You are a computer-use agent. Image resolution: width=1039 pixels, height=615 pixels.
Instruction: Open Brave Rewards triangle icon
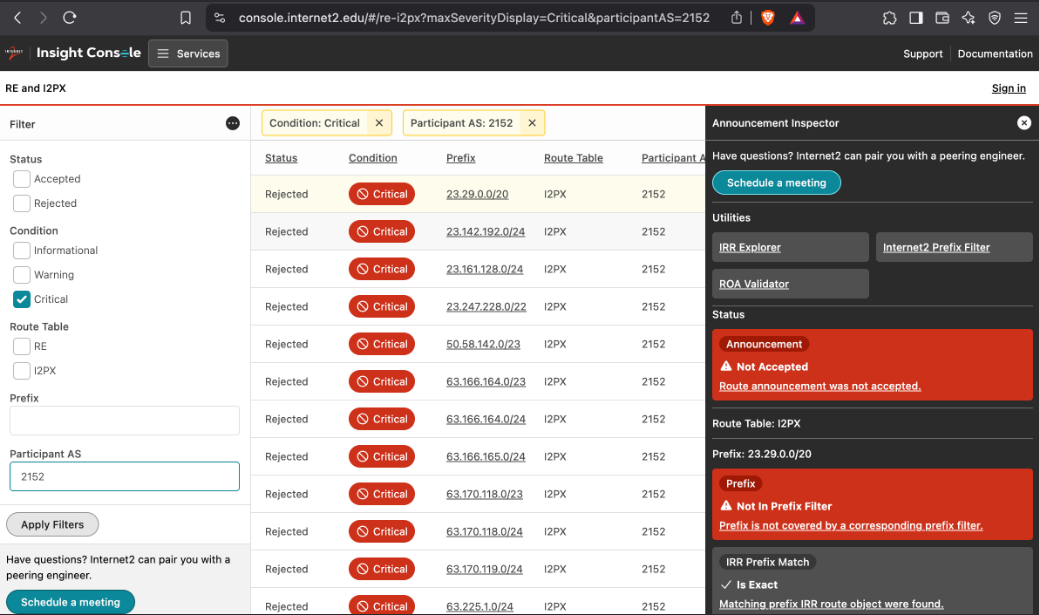coord(797,18)
